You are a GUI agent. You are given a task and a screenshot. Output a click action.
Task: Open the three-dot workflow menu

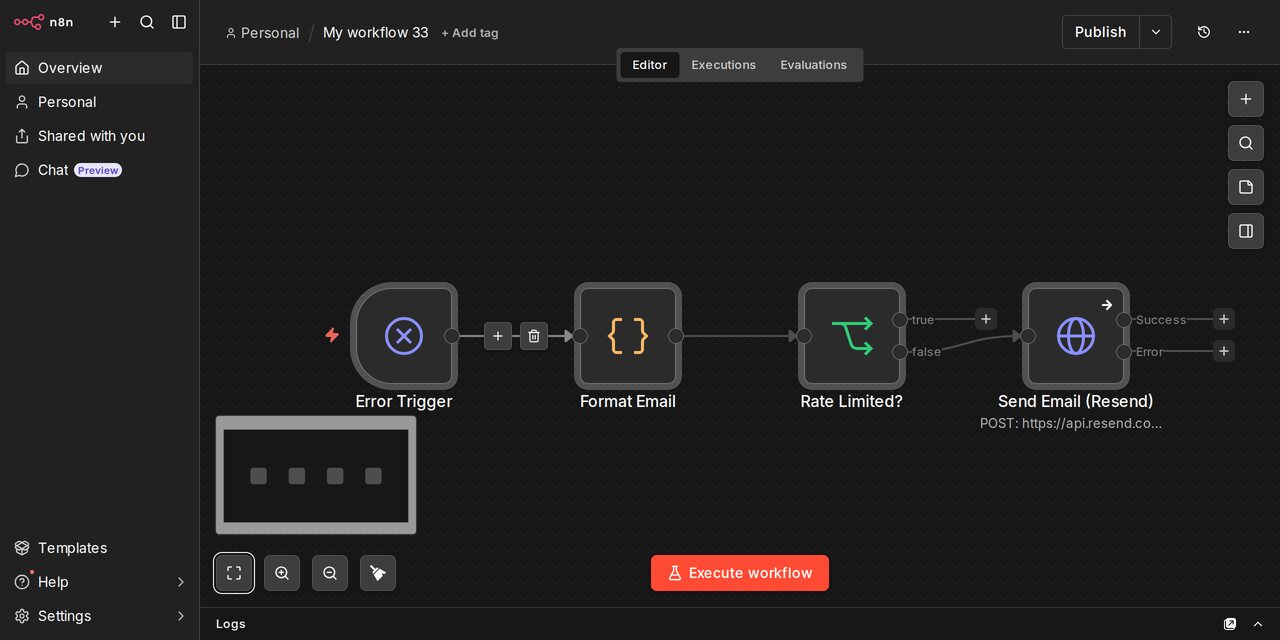pos(1244,32)
